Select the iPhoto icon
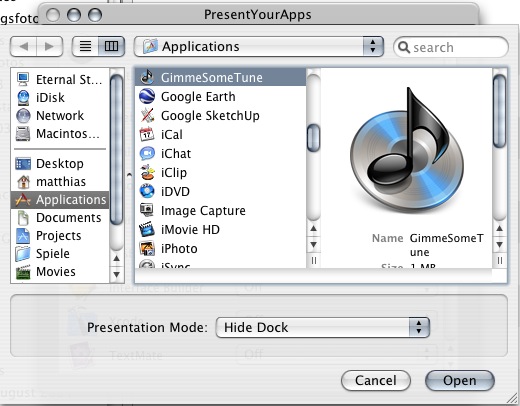 pyautogui.click(x=147, y=248)
